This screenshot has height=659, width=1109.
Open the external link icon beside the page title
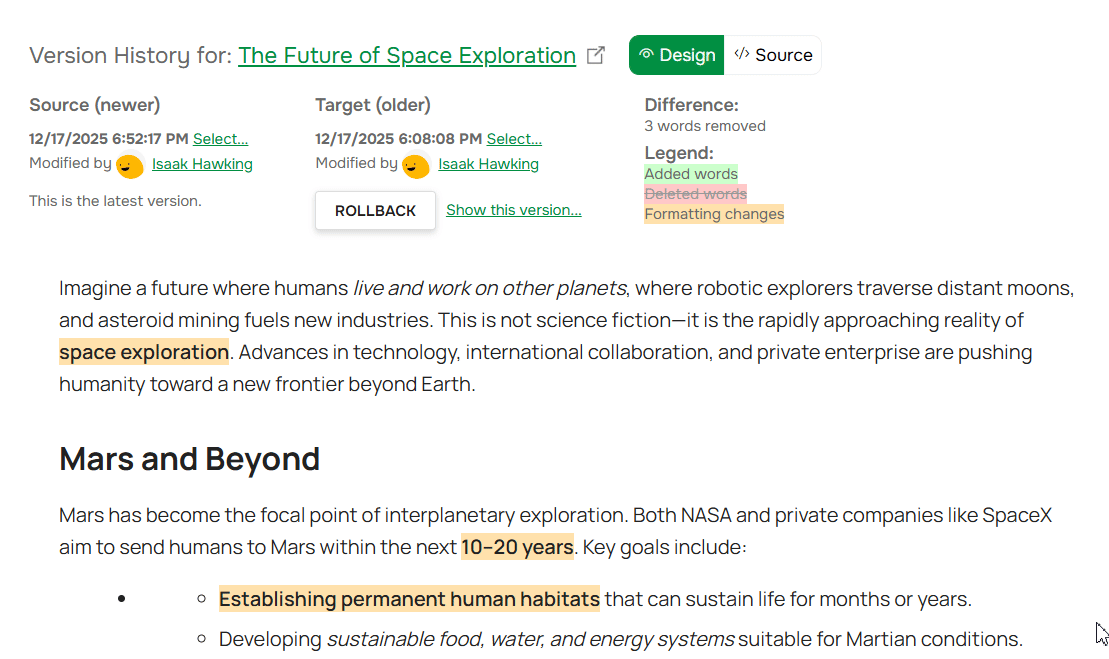[x=596, y=56]
